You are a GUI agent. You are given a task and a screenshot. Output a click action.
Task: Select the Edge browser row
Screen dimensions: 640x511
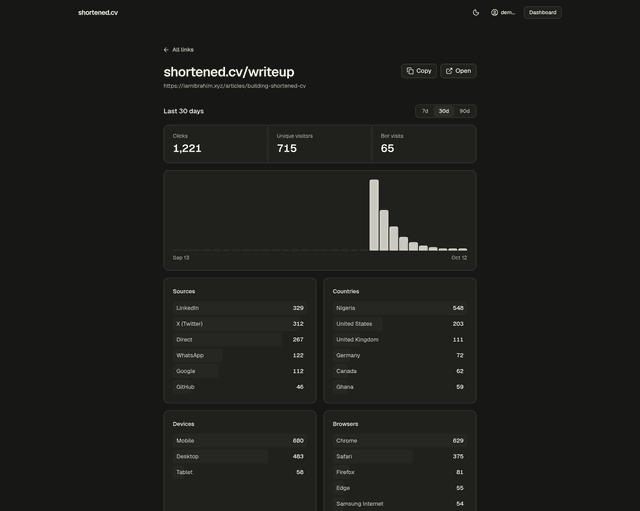[x=400, y=488]
